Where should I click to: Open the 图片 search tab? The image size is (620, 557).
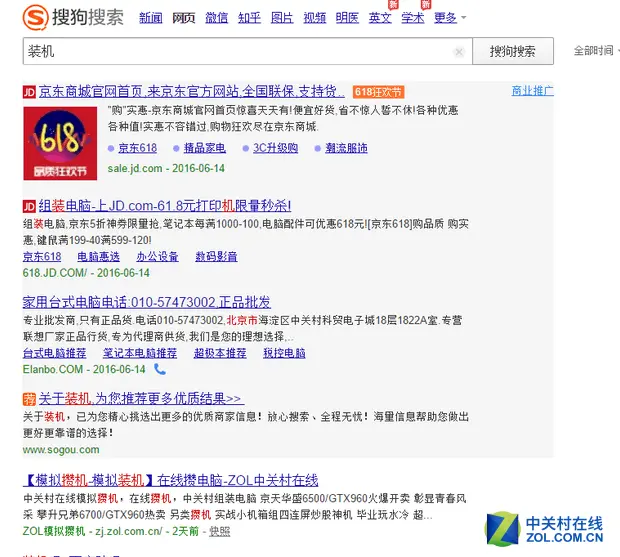(282, 18)
